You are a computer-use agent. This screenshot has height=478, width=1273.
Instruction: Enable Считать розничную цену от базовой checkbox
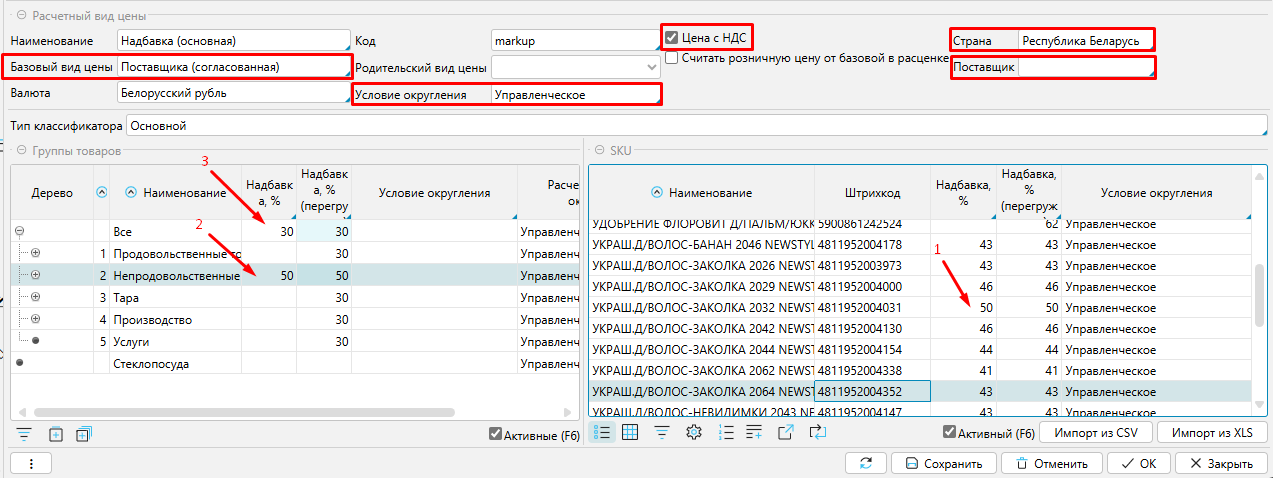click(672, 59)
